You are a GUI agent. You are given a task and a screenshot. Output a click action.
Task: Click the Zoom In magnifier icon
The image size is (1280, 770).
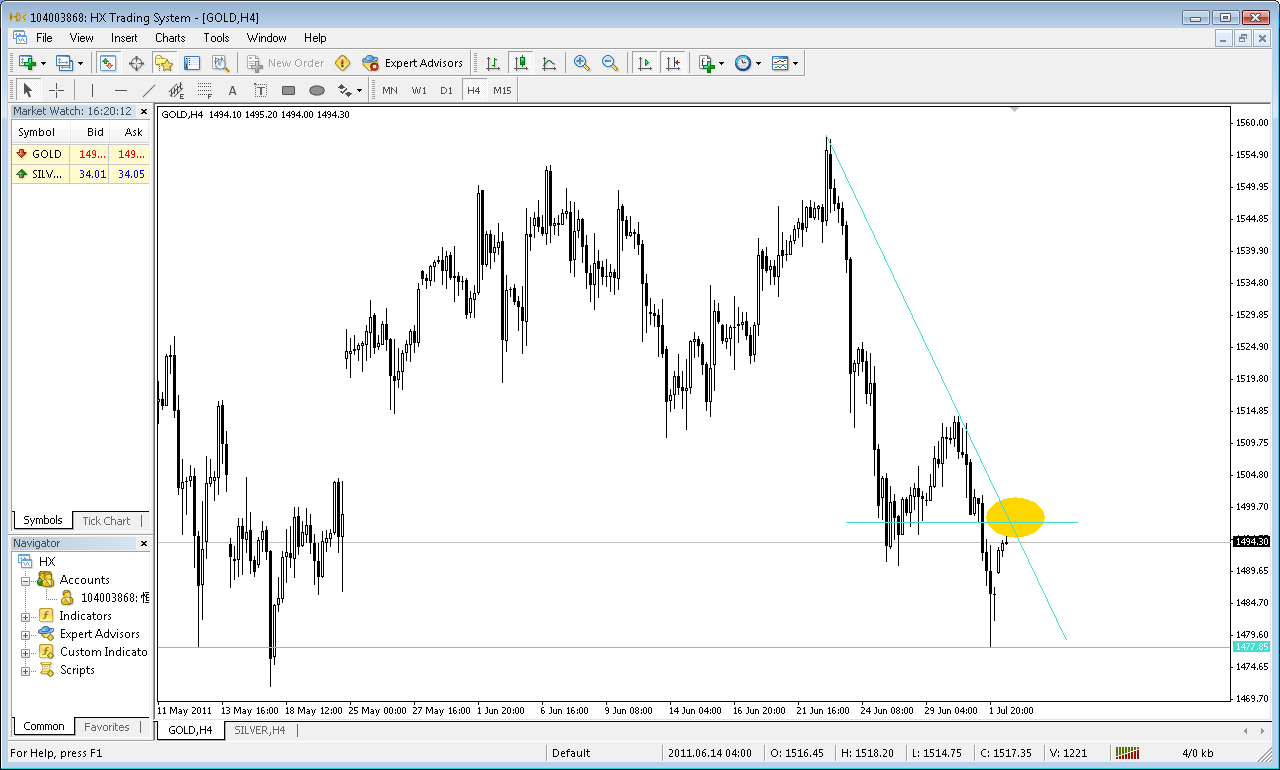click(x=582, y=63)
